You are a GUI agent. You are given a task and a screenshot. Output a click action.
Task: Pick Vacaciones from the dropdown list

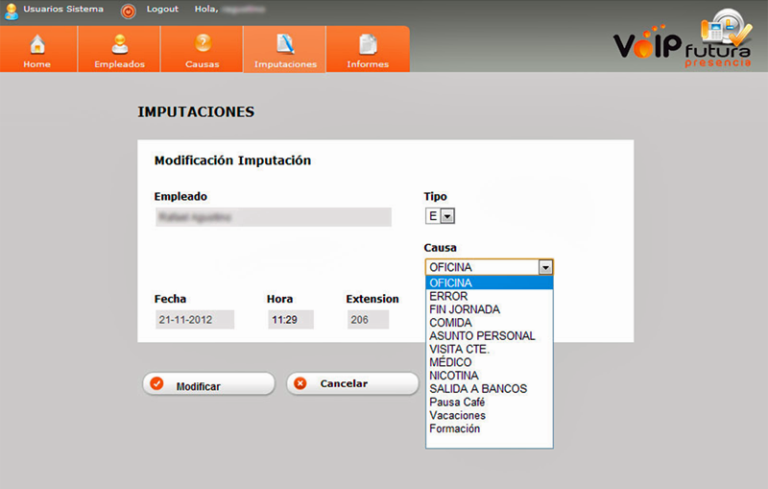[x=457, y=415]
